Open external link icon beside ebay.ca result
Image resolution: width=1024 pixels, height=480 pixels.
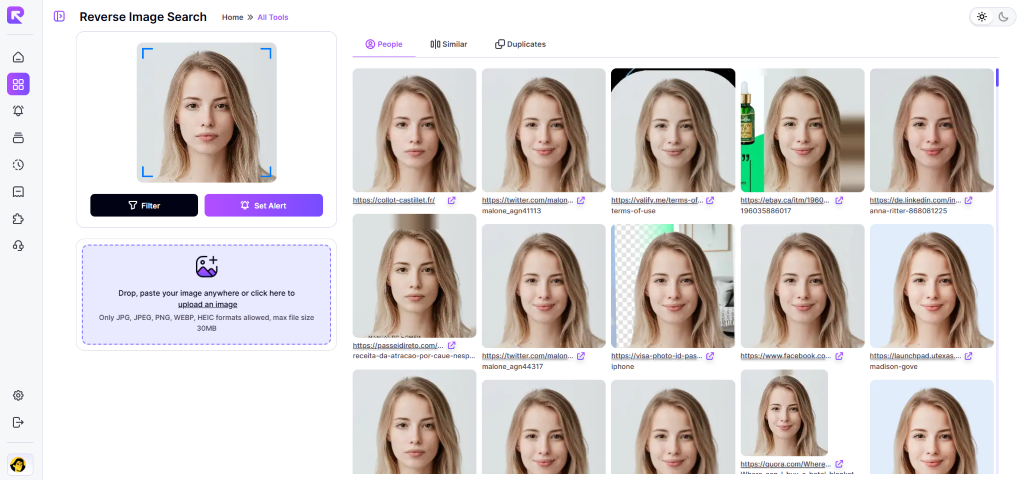[x=839, y=200]
